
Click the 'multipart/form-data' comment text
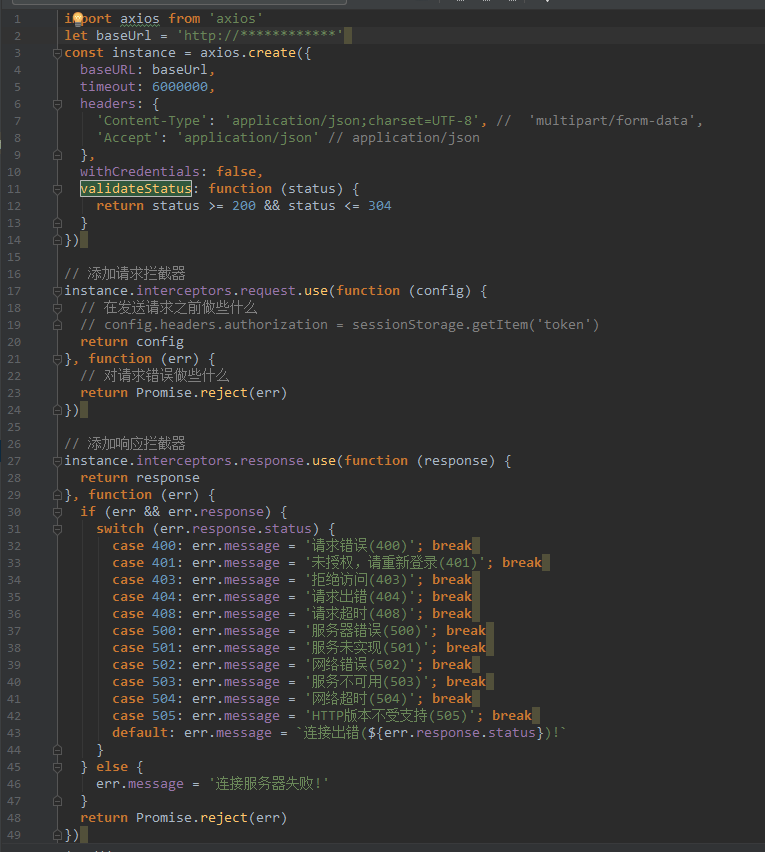(x=612, y=121)
